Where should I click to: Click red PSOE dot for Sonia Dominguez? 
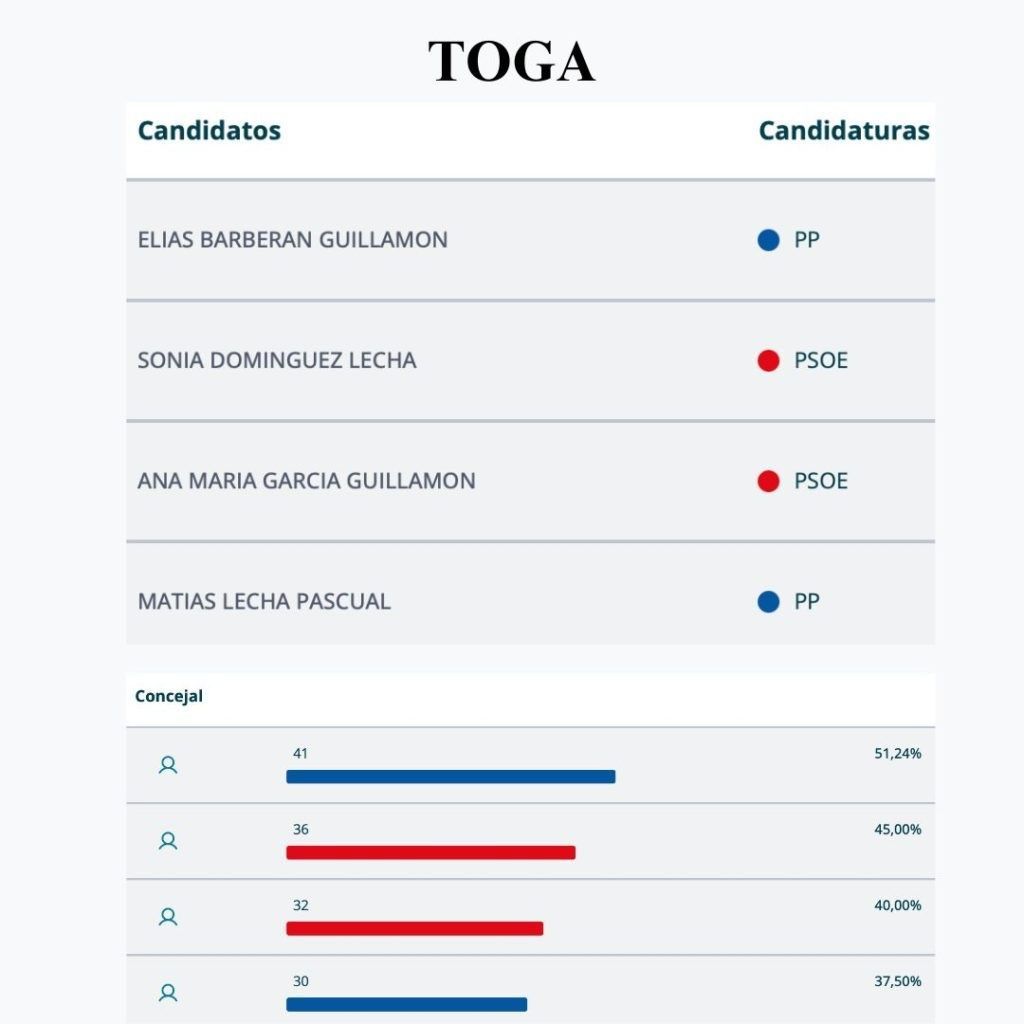(768, 361)
